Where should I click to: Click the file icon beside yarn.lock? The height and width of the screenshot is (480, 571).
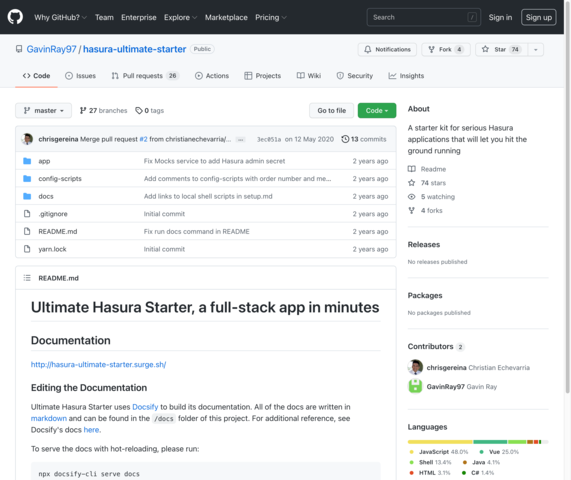tap(27, 249)
